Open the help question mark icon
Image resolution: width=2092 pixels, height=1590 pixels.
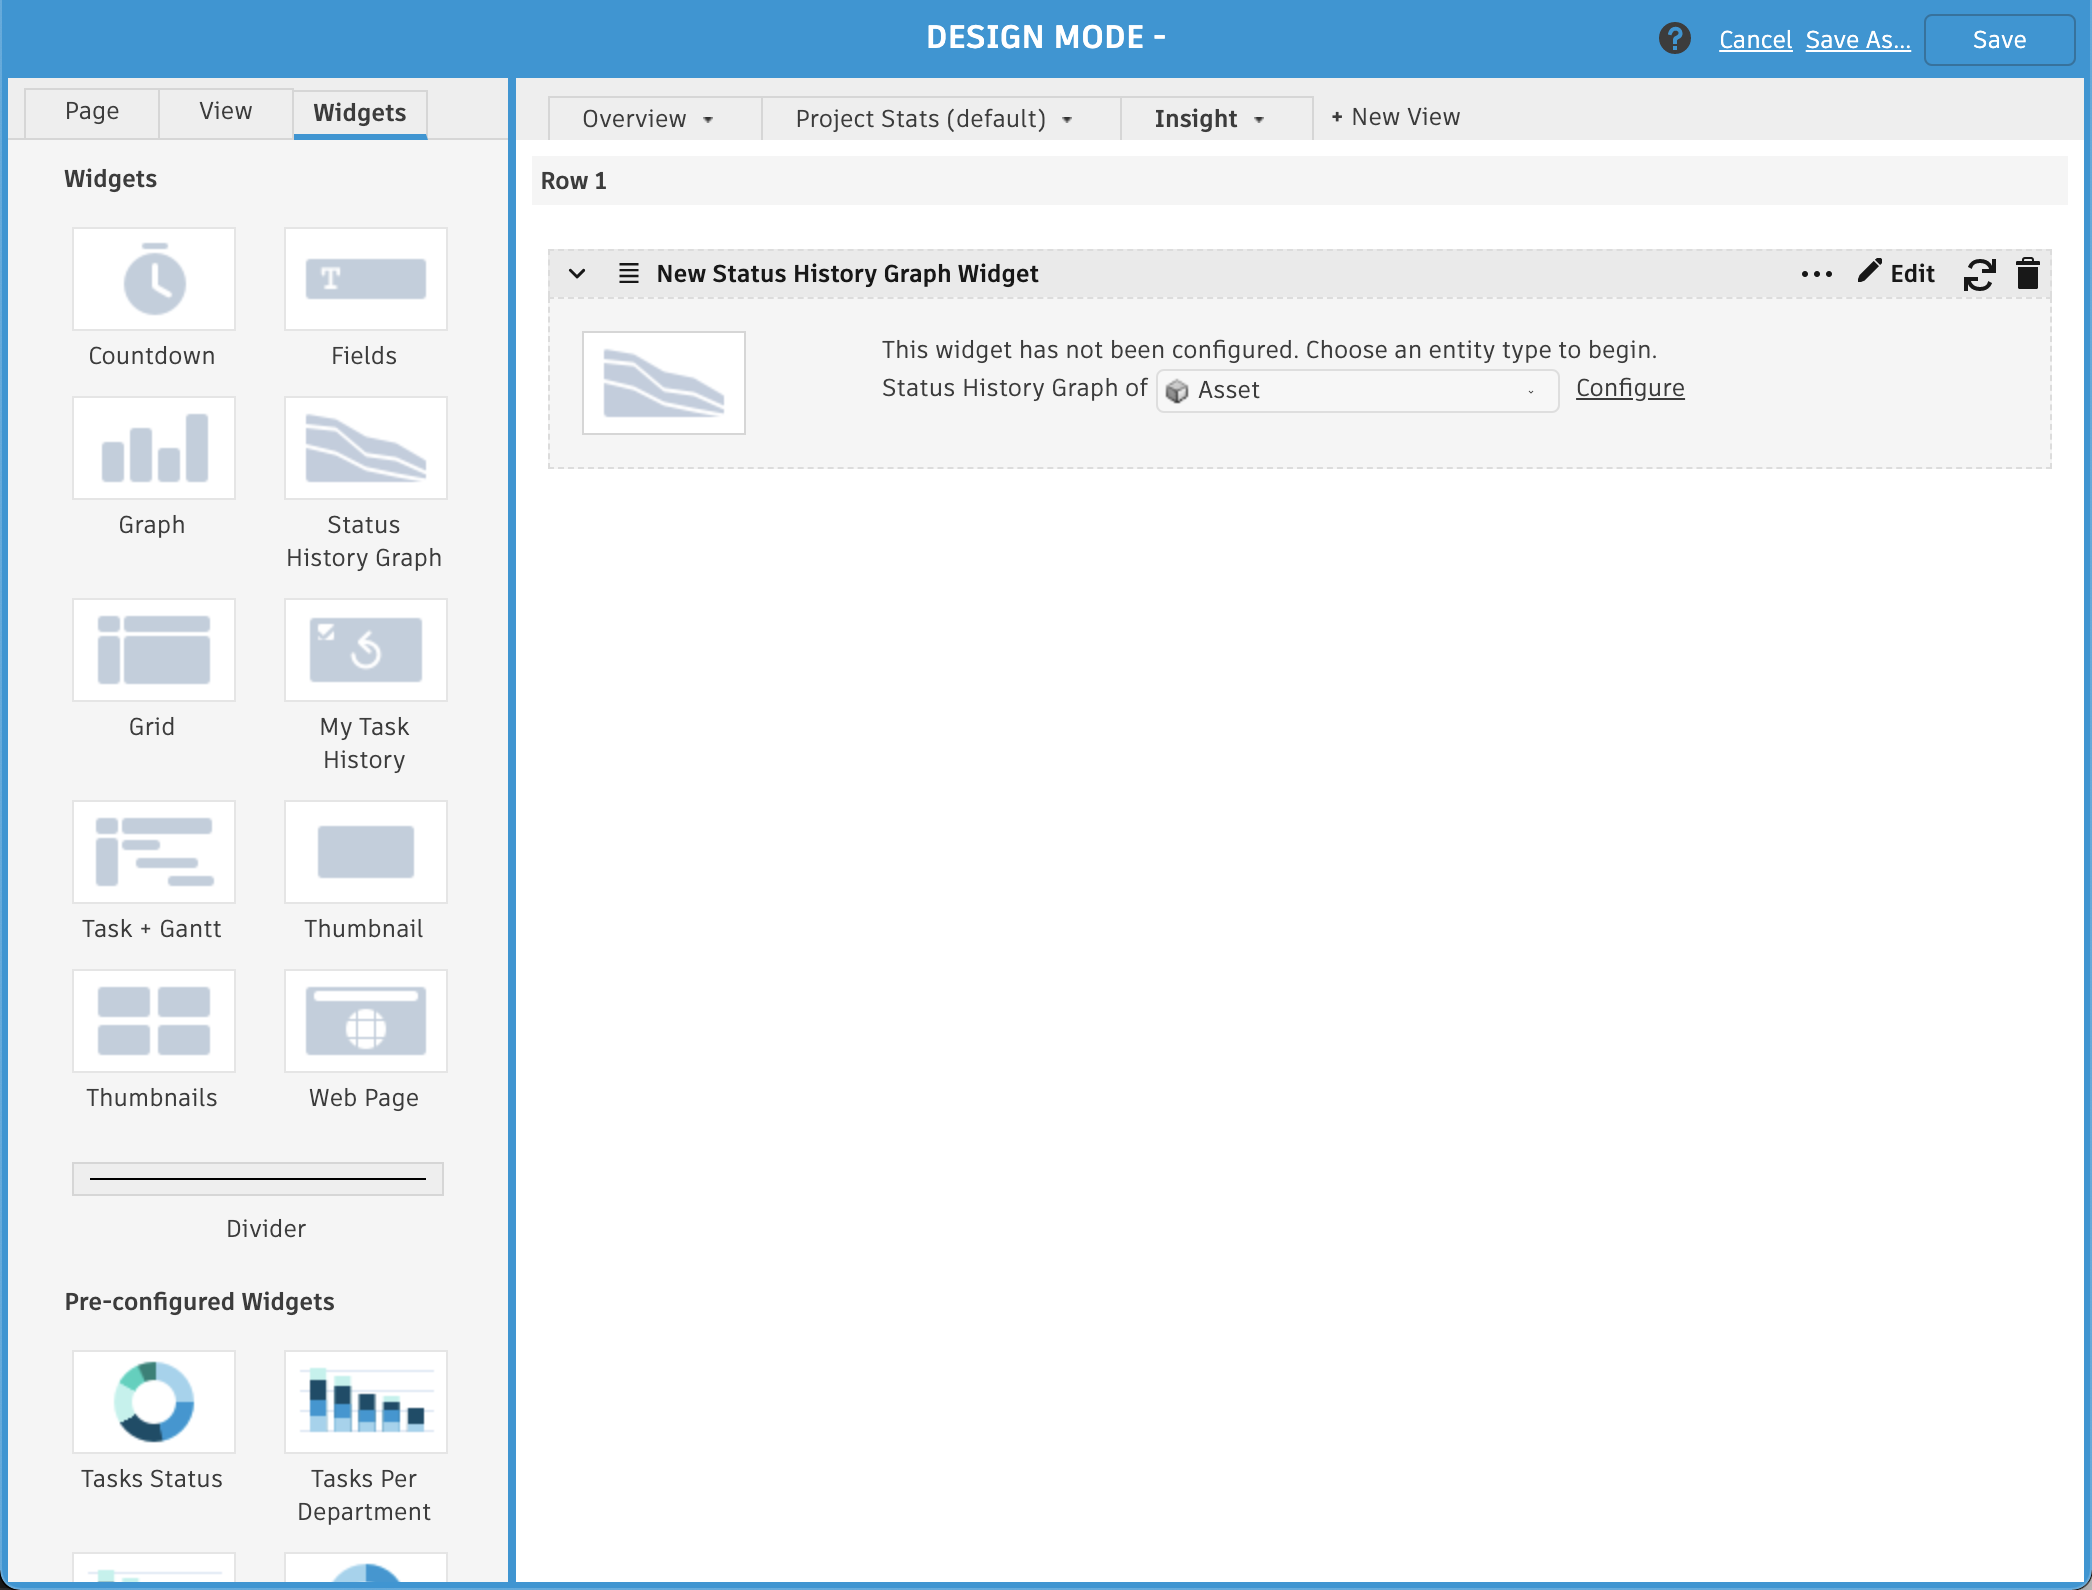click(1674, 39)
